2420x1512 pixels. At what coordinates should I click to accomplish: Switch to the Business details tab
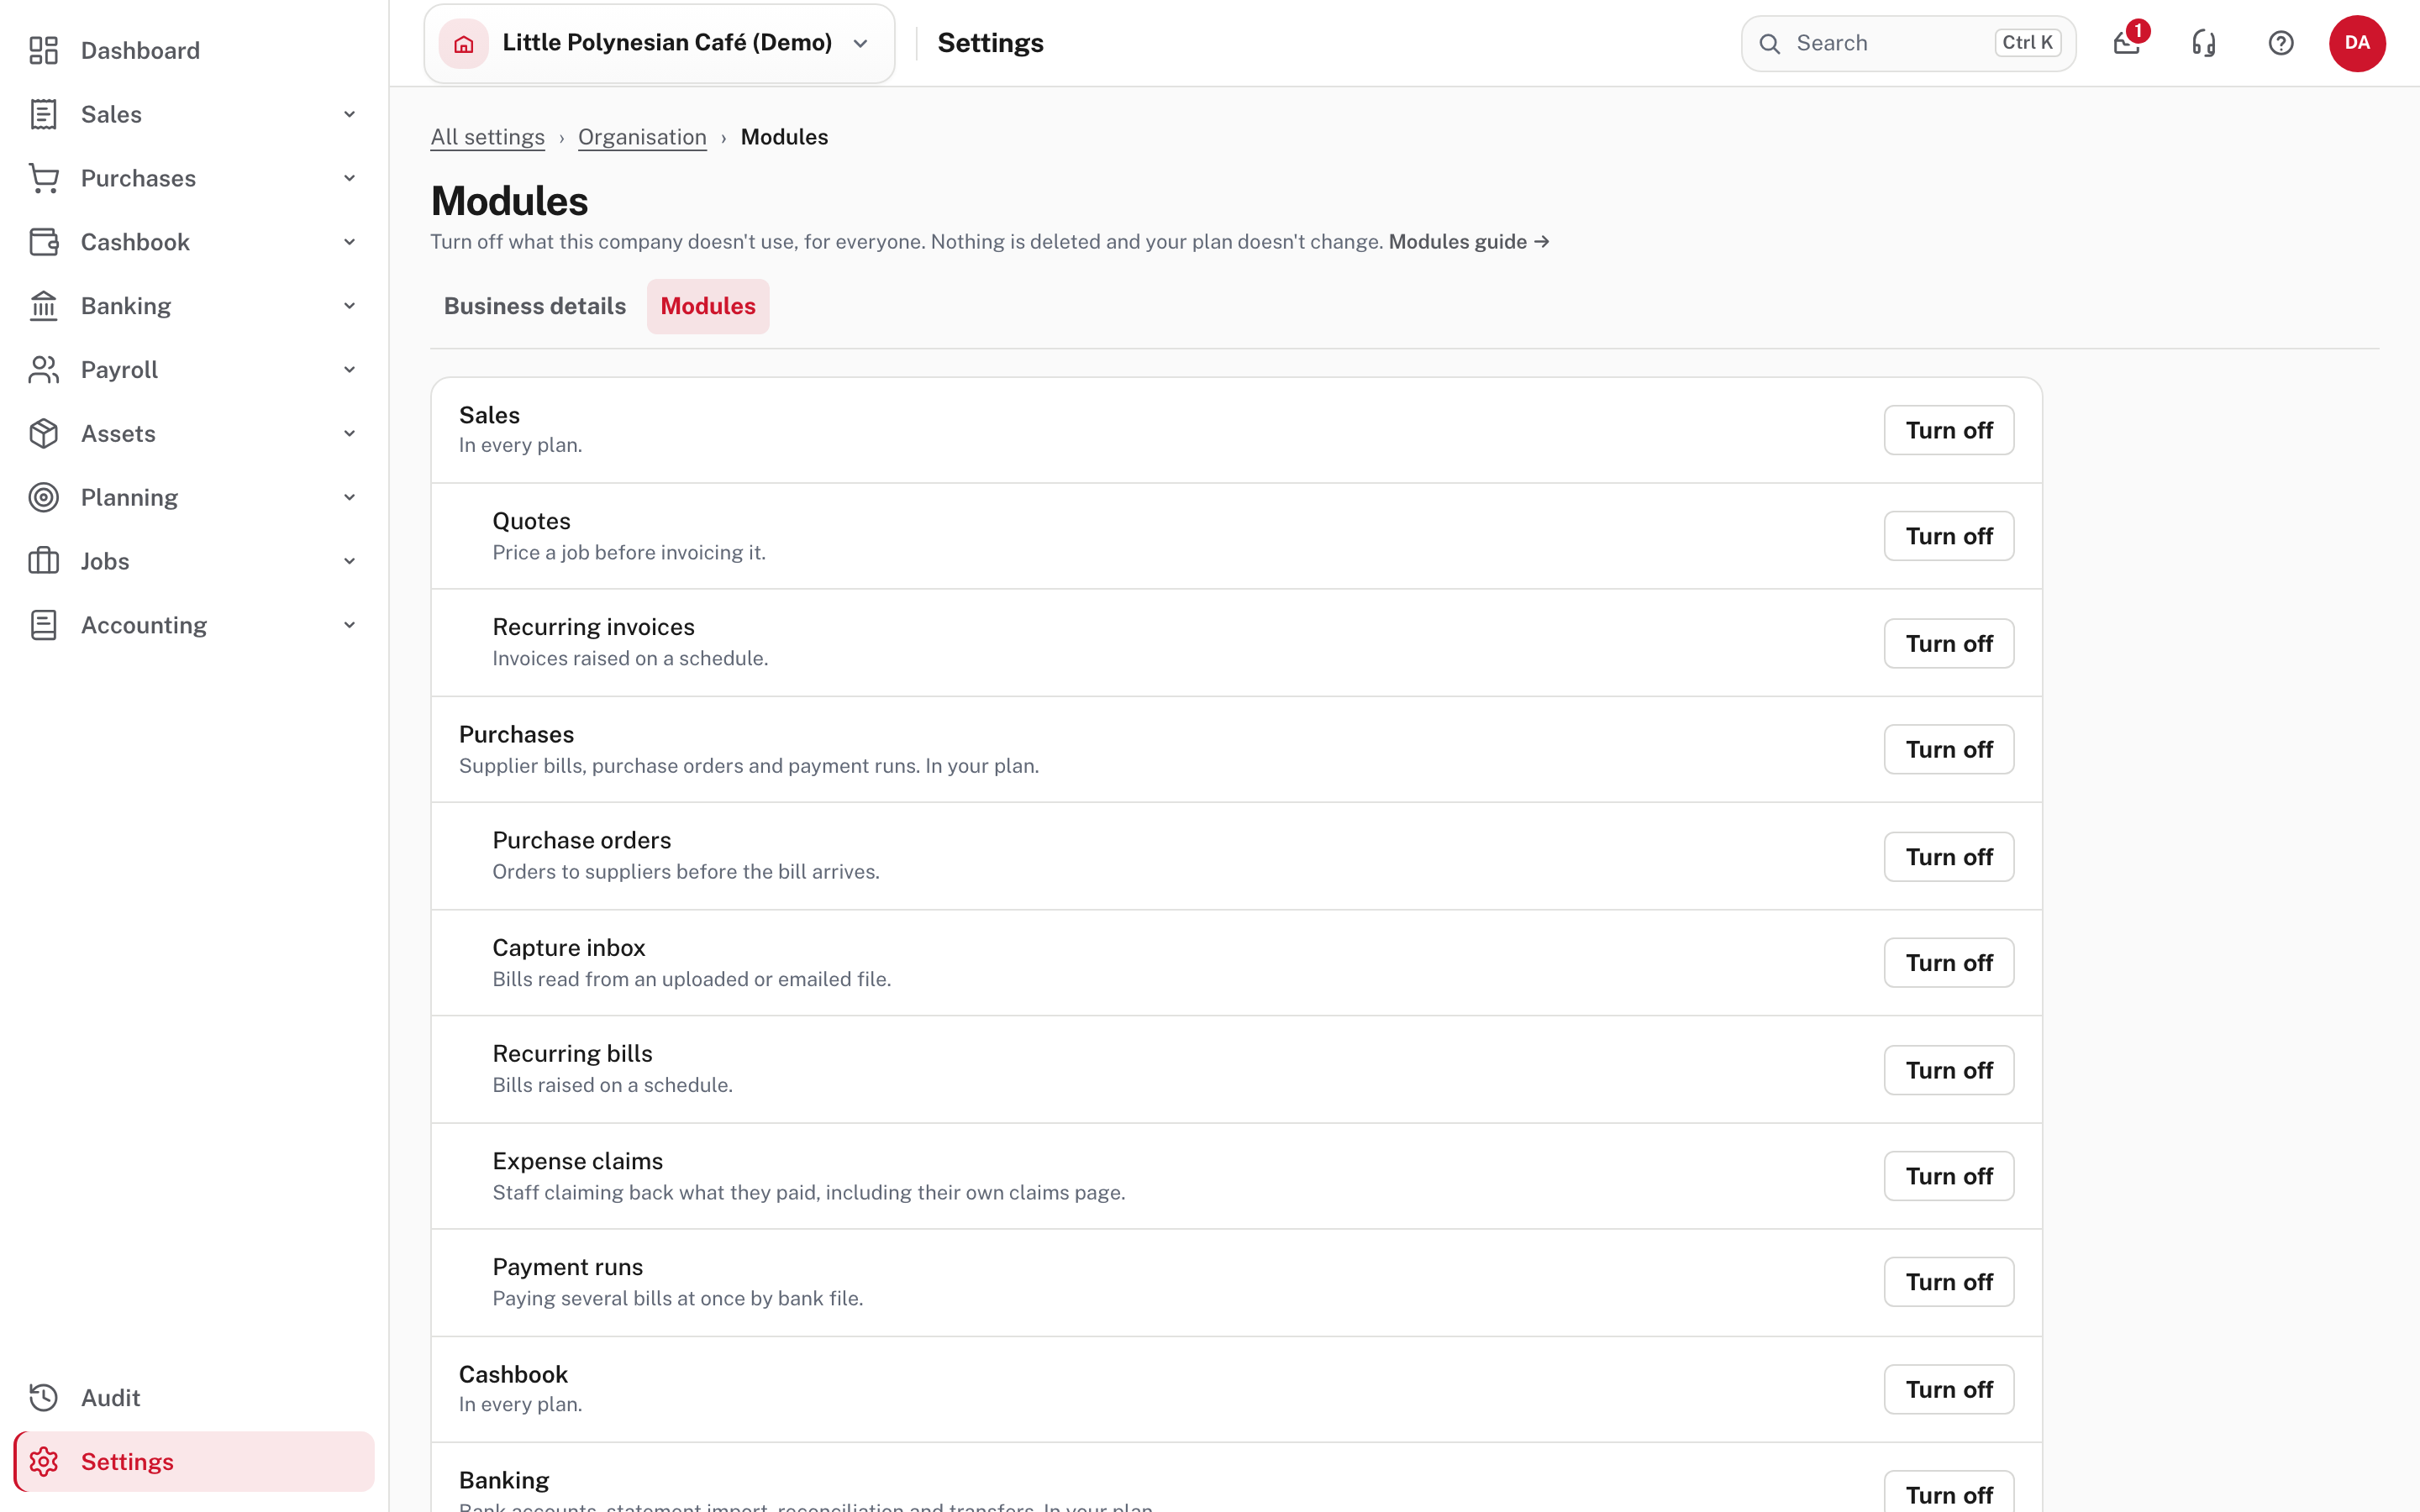(535, 306)
